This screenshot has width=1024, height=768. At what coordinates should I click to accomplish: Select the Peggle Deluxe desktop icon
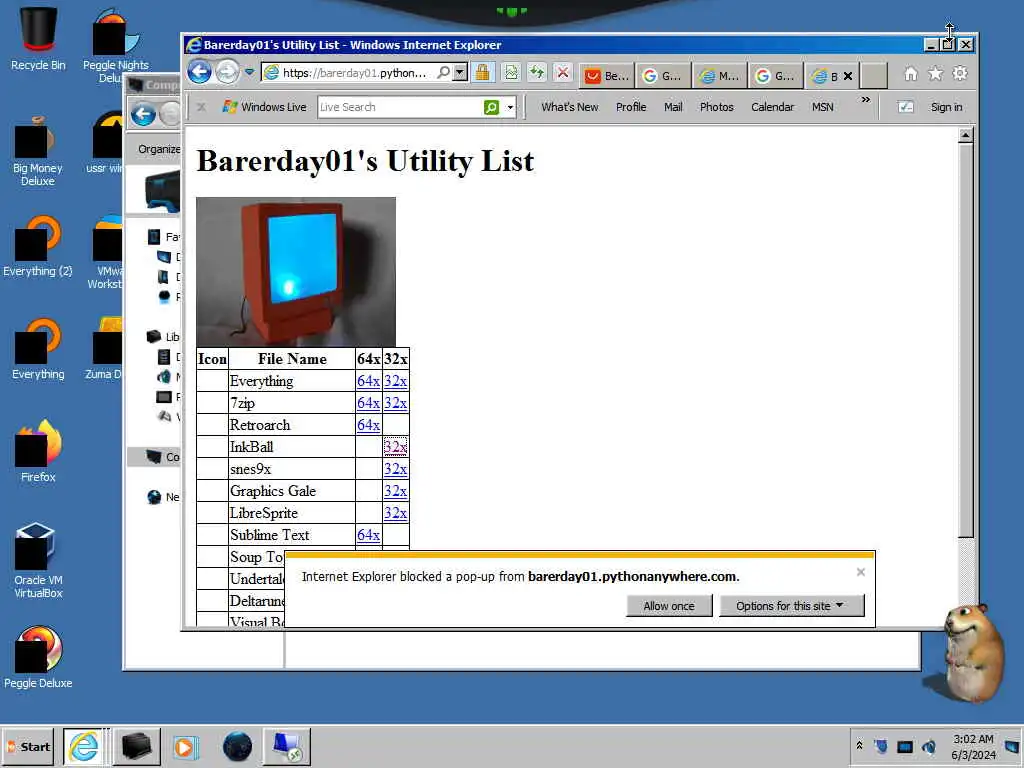coord(38,656)
